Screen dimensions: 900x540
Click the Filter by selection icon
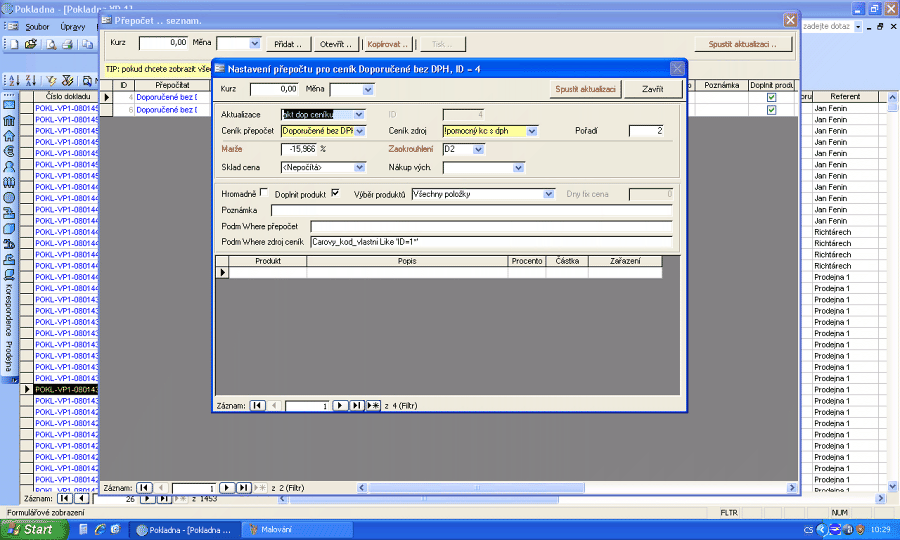(52, 81)
